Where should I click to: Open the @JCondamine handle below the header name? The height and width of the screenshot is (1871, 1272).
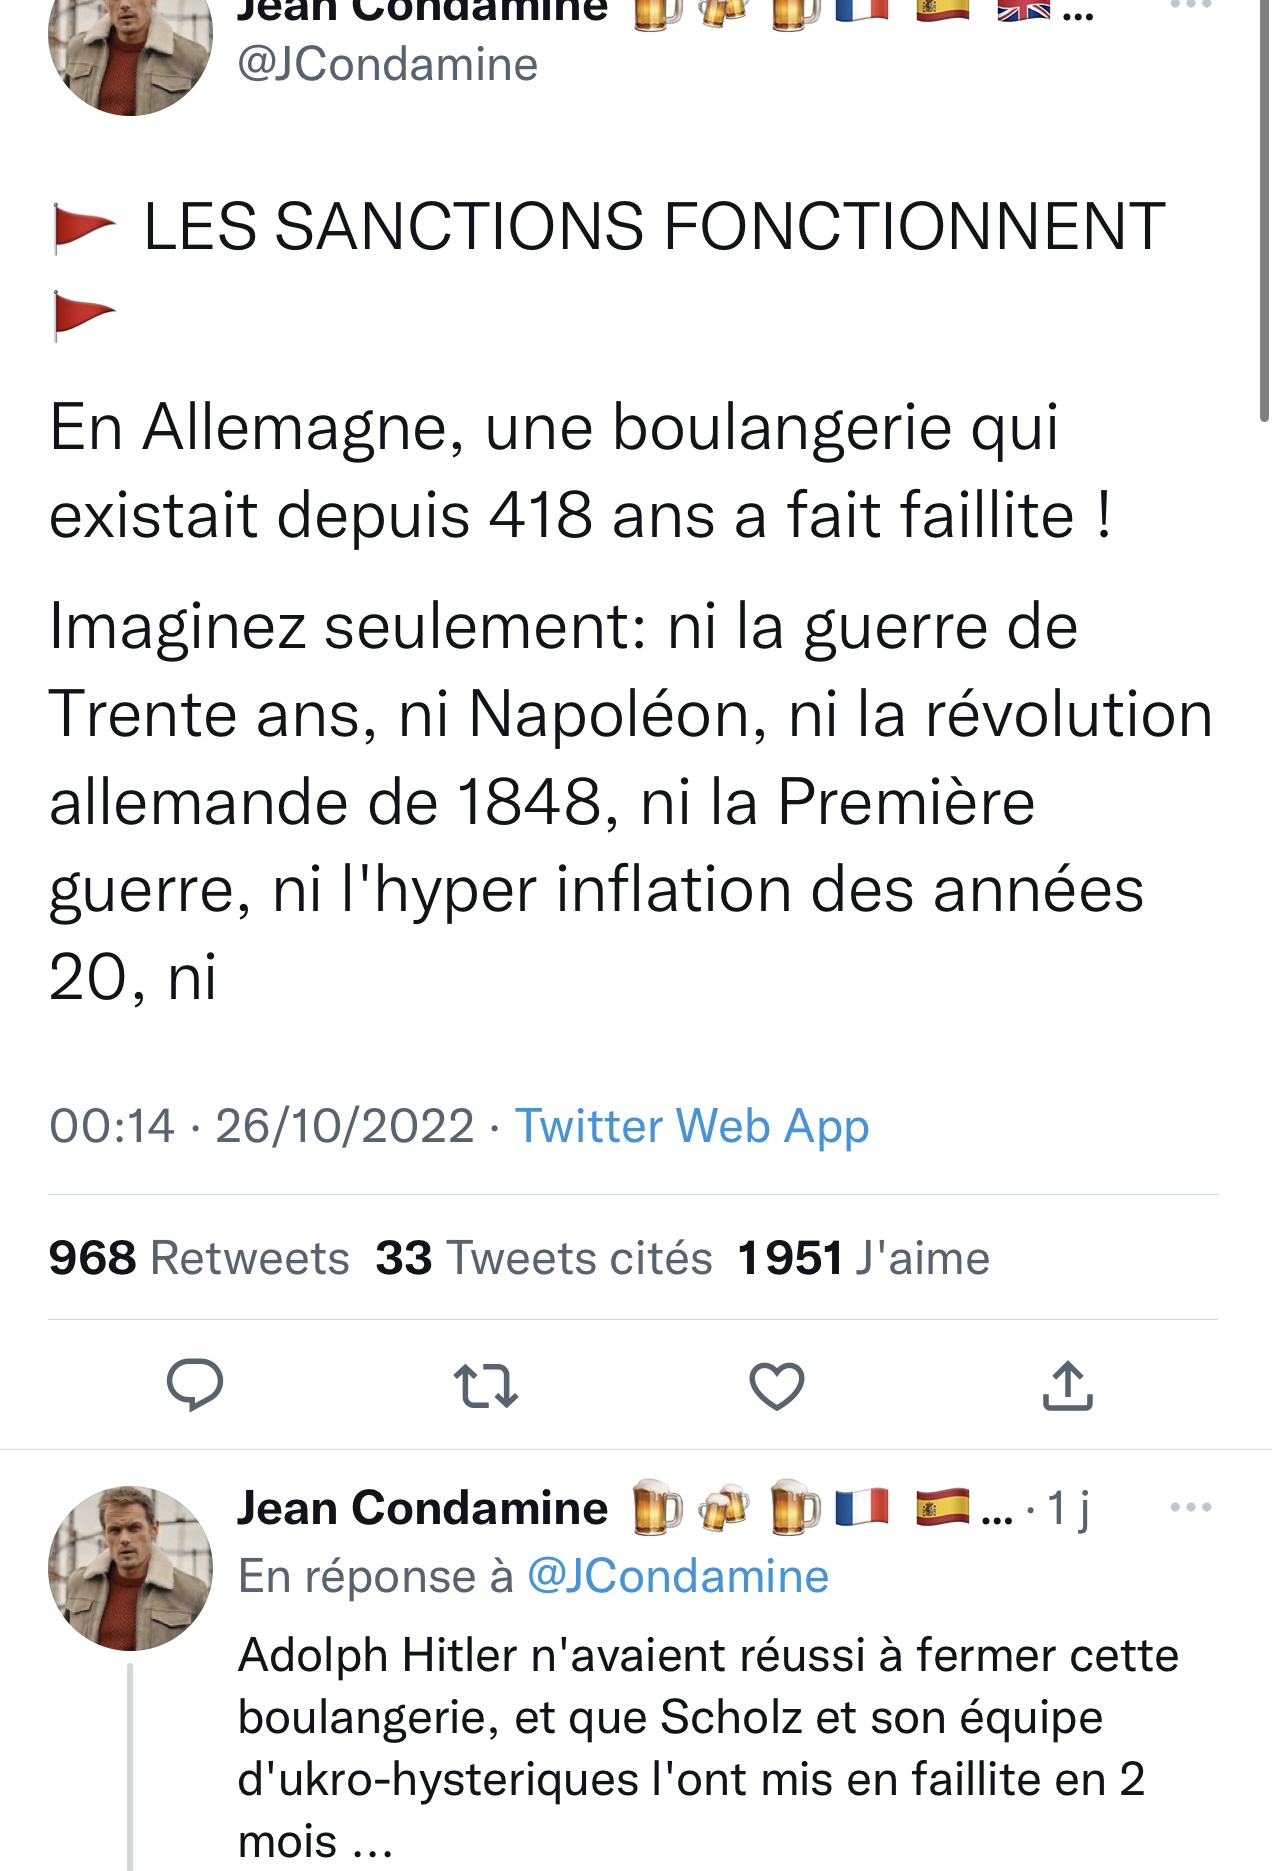pos(388,65)
